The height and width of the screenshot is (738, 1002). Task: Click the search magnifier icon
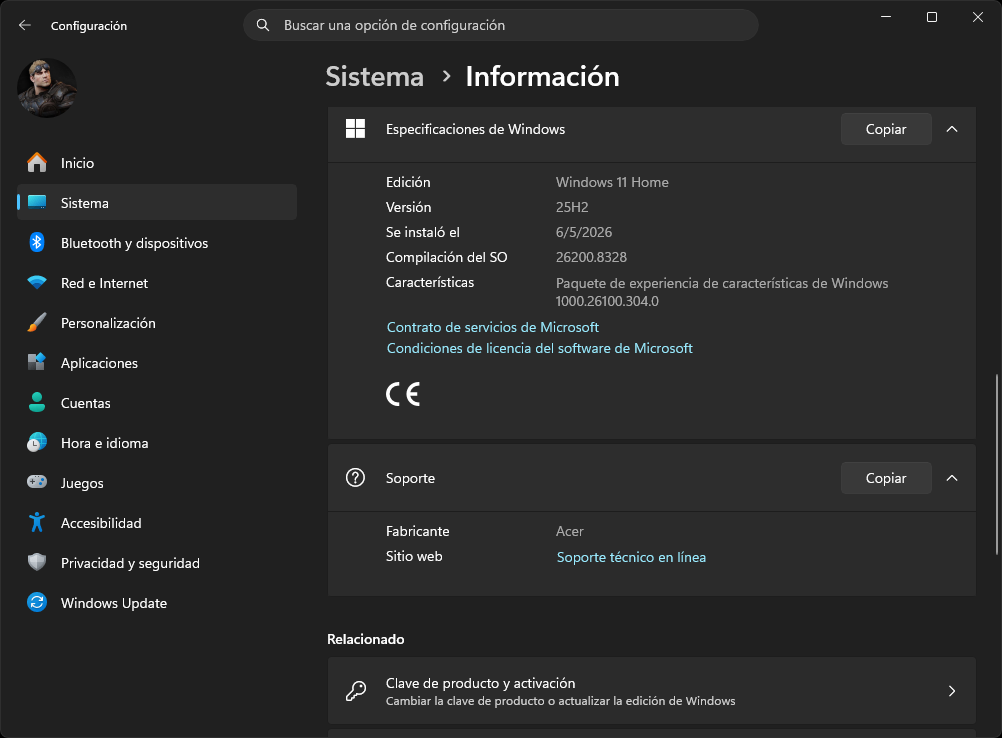[x=263, y=26]
